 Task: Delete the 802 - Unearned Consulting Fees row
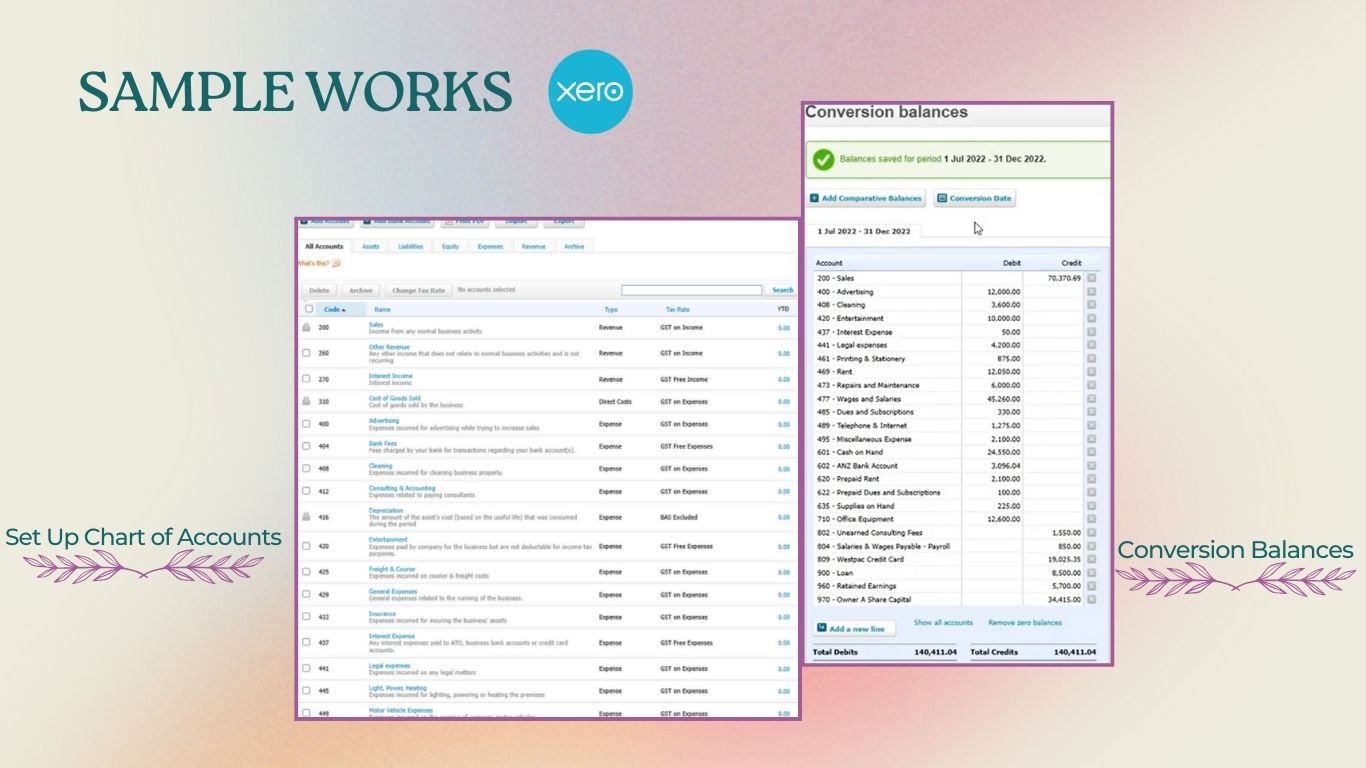[x=1092, y=533]
